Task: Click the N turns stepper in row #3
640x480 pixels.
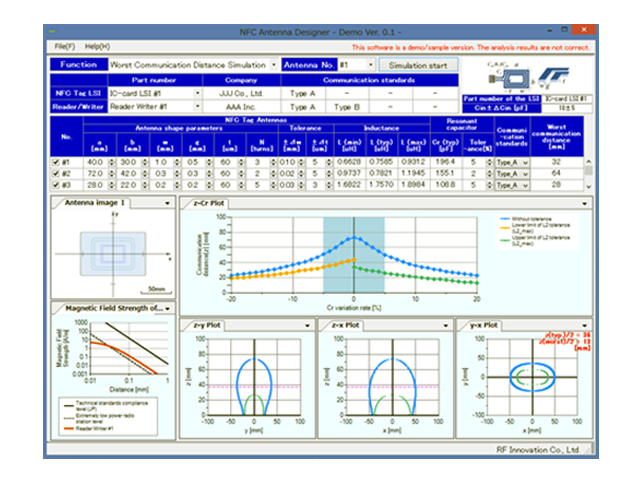Action: click(x=273, y=185)
